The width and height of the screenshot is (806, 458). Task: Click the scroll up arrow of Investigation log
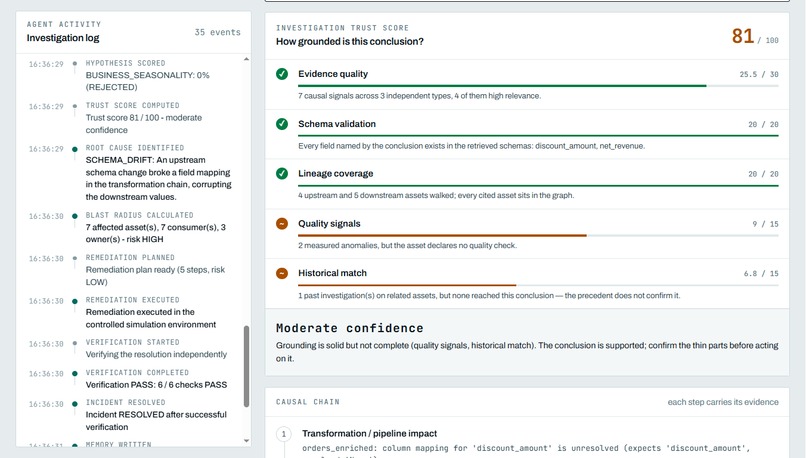[246, 59]
